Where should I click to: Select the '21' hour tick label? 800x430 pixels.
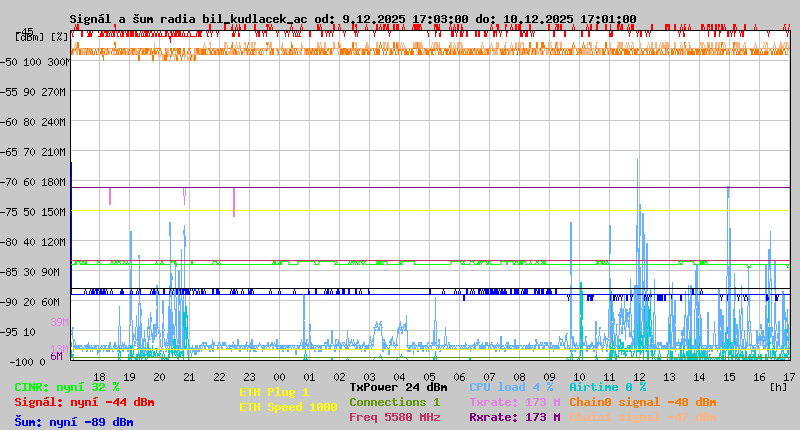pyautogui.click(x=189, y=377)
